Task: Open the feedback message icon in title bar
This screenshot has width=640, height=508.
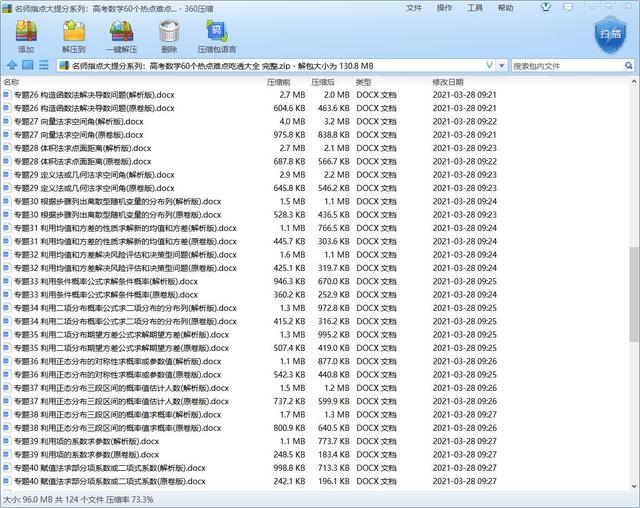Action: [x=568, y=7]
